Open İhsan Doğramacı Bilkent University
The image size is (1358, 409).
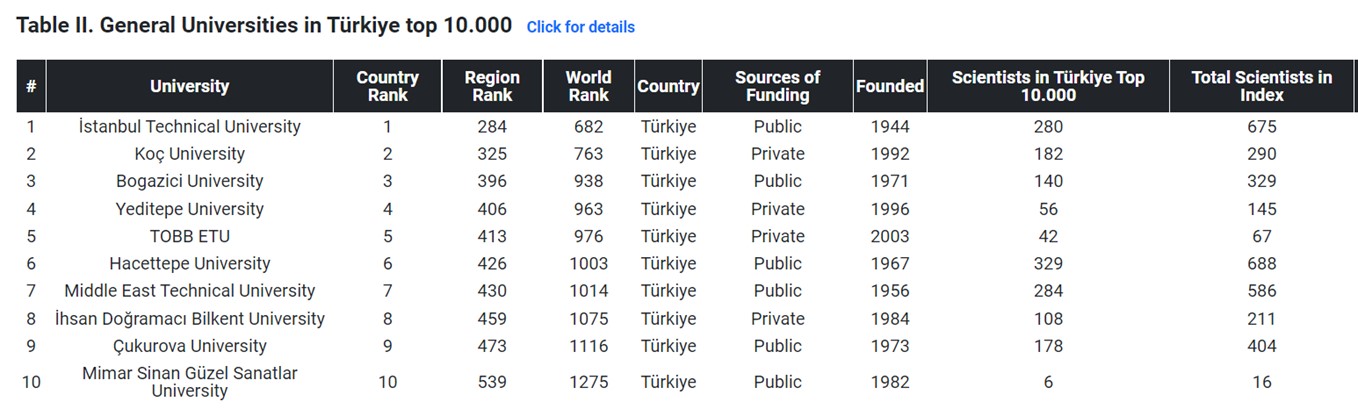point(190,318)
